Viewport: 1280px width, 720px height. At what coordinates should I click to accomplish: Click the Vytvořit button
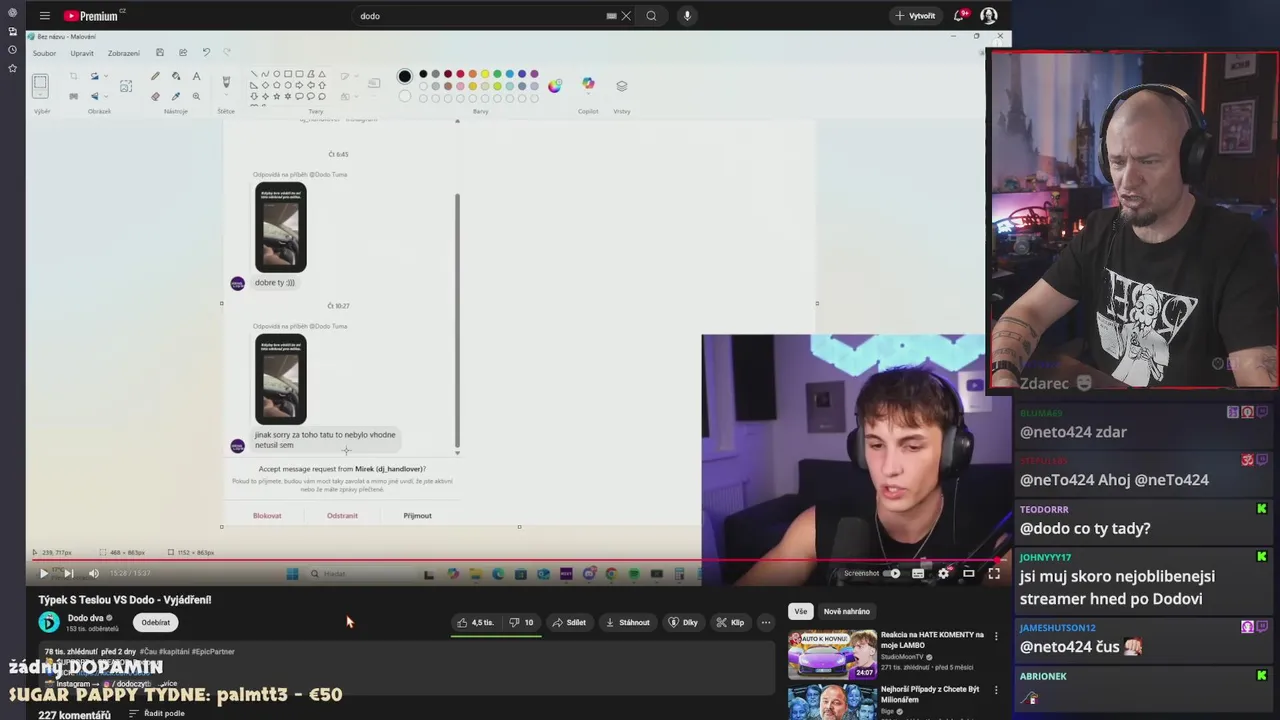(915, 16)
